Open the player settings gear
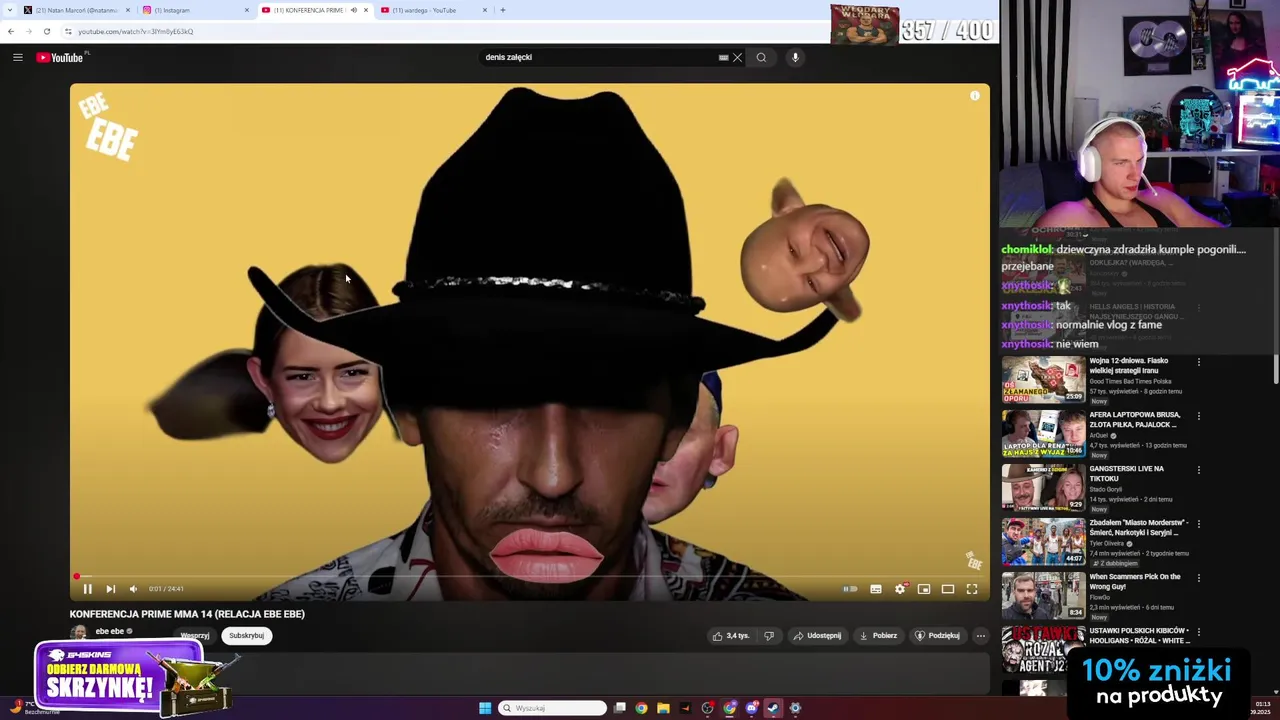The height and width of the screenshot is (720, 1280). coord(900,589)
